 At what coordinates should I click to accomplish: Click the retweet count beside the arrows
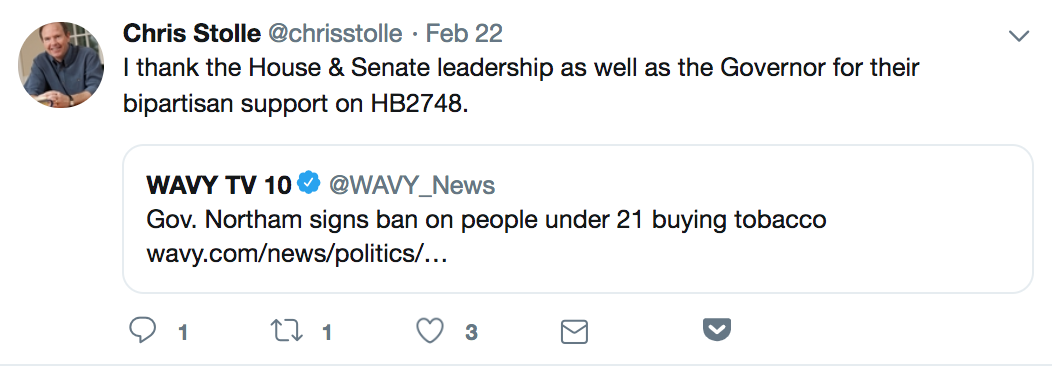(327, 333)
